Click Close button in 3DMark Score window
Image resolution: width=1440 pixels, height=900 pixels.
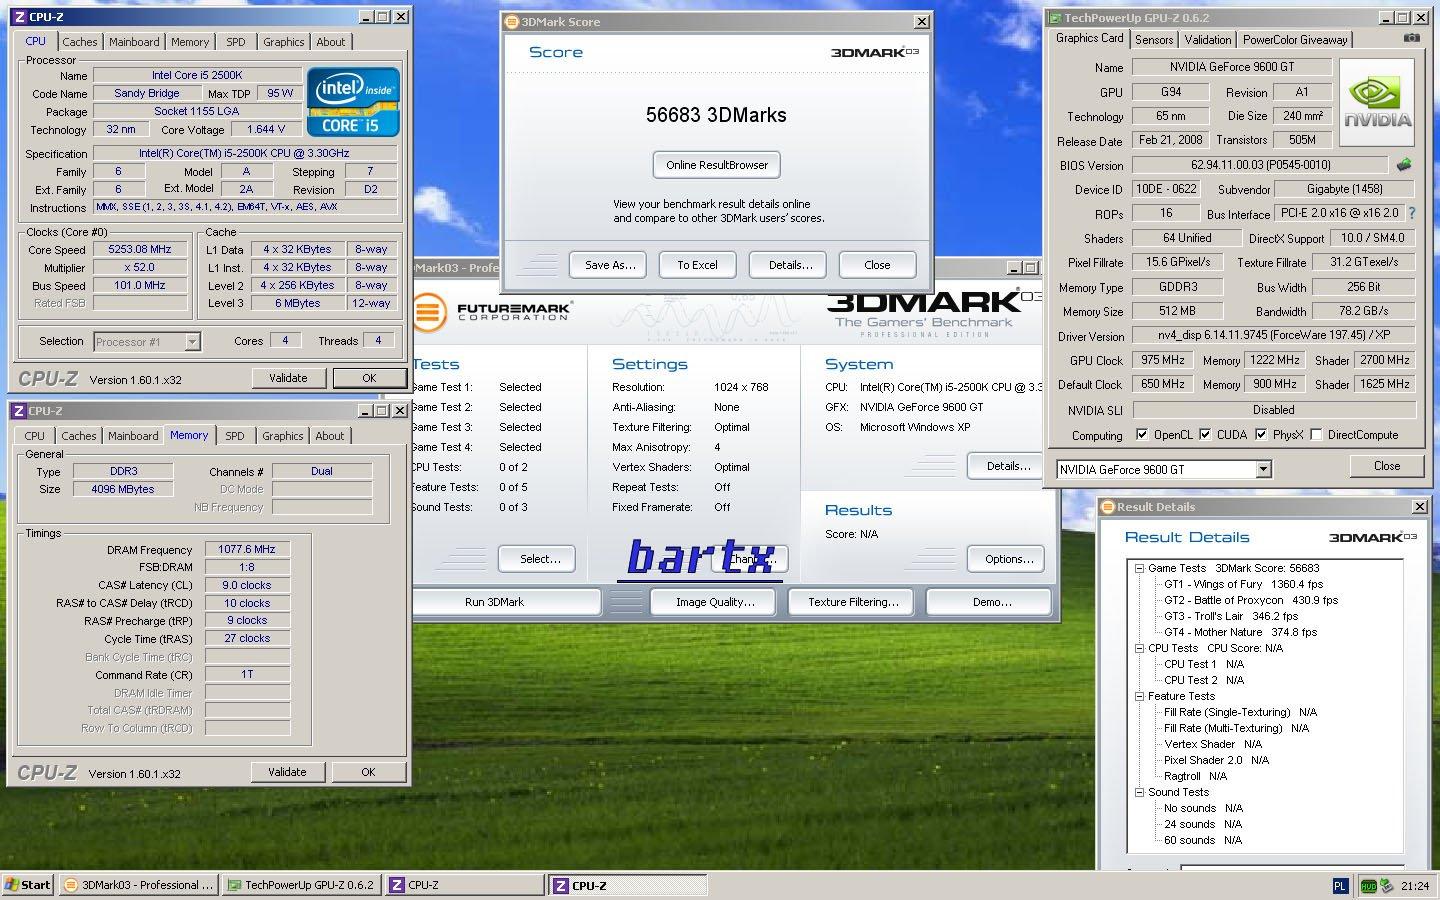[877, 265]
